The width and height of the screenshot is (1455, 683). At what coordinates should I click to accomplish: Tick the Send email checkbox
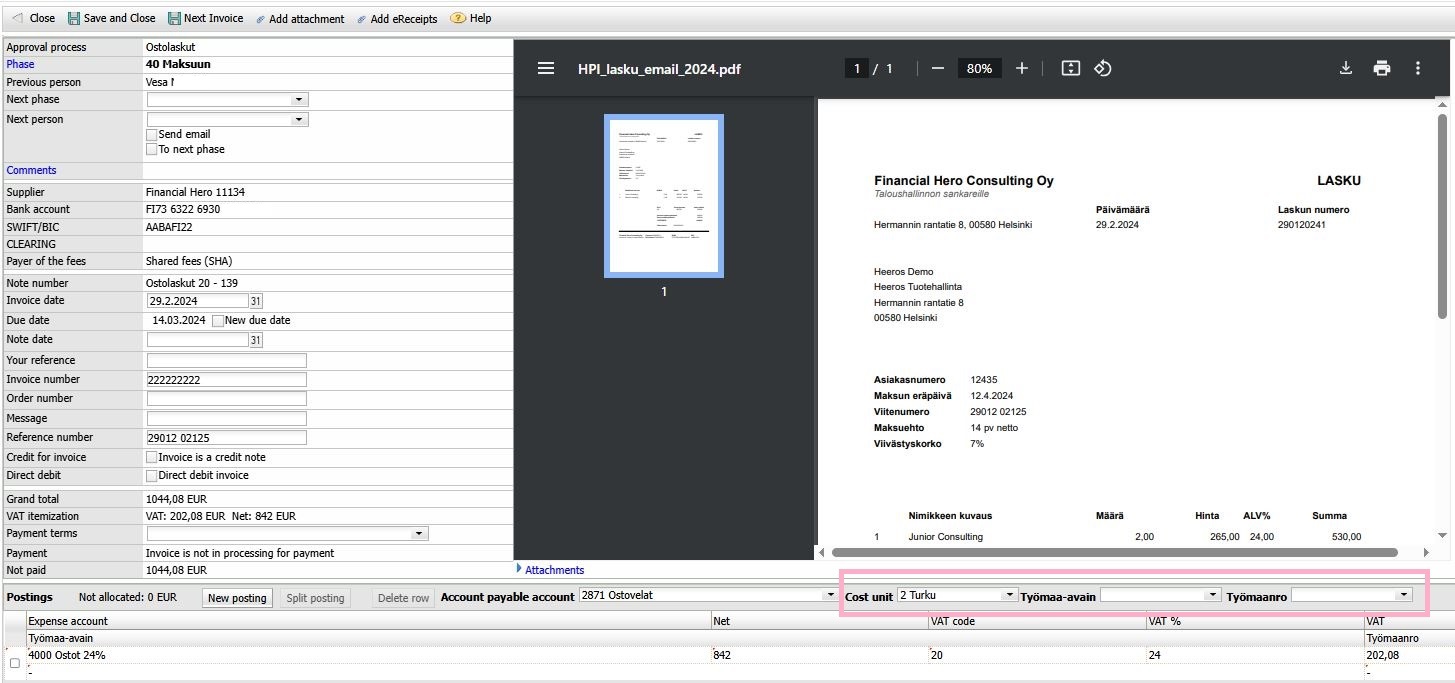[x=152, y=134]
